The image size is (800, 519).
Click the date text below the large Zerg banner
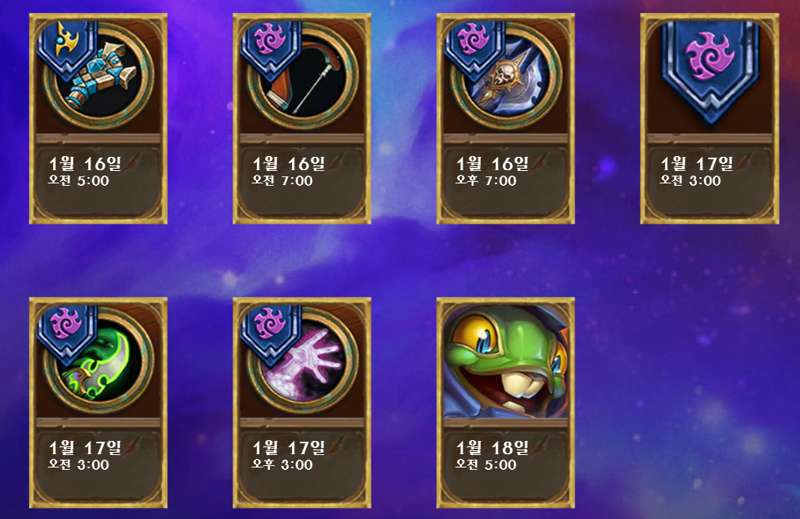(696, 171)
